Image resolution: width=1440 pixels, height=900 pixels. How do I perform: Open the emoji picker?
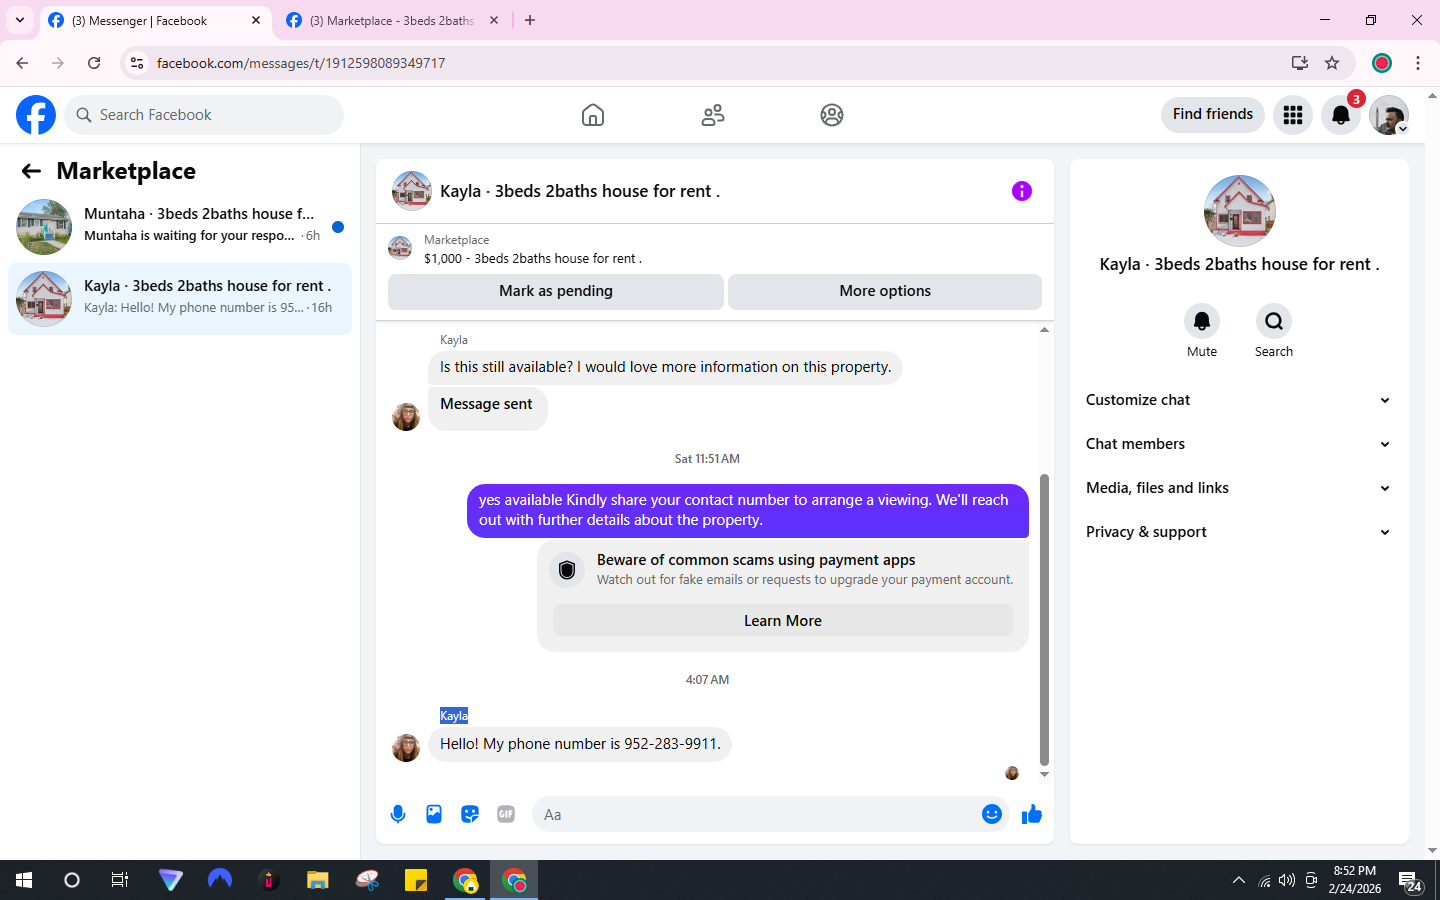click(x=992, y=814)
